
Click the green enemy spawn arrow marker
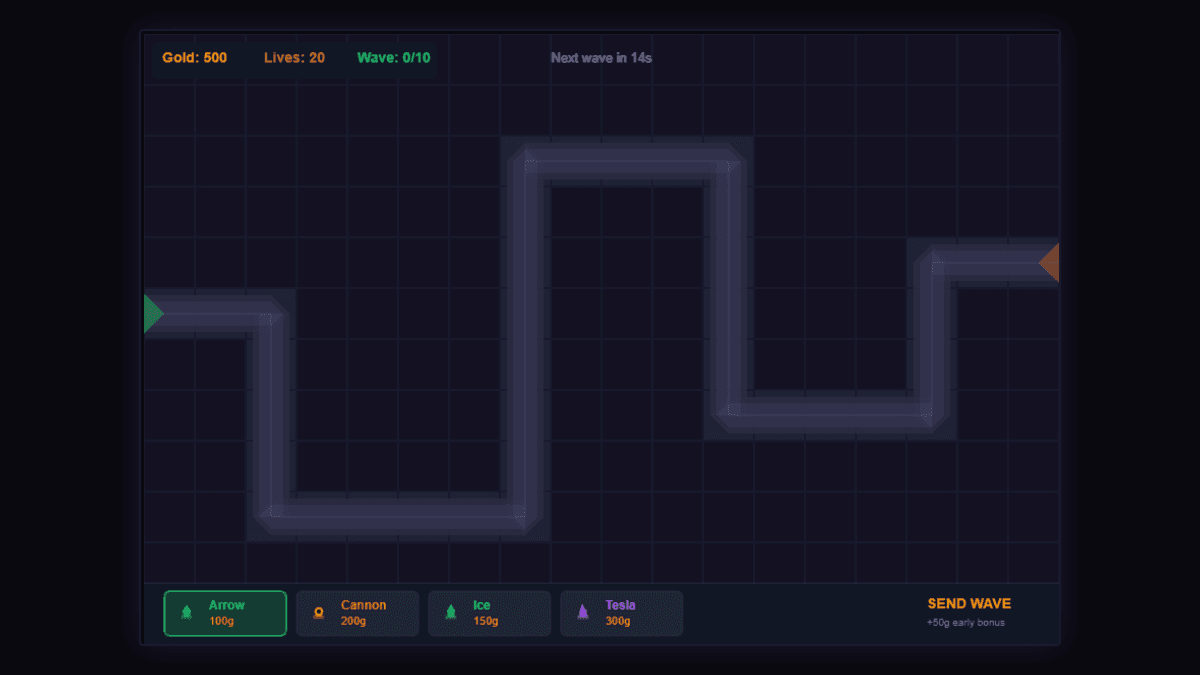point(153,314)
